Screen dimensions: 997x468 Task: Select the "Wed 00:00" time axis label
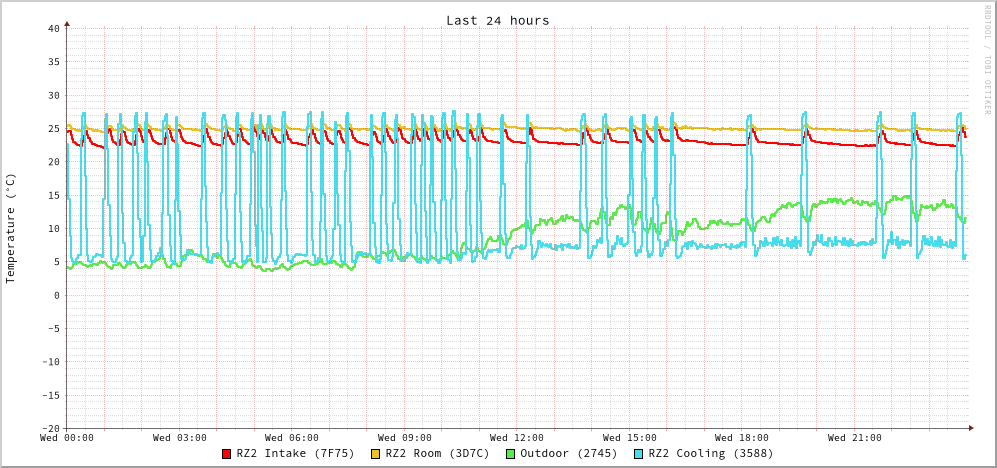[x=67, y=437]
